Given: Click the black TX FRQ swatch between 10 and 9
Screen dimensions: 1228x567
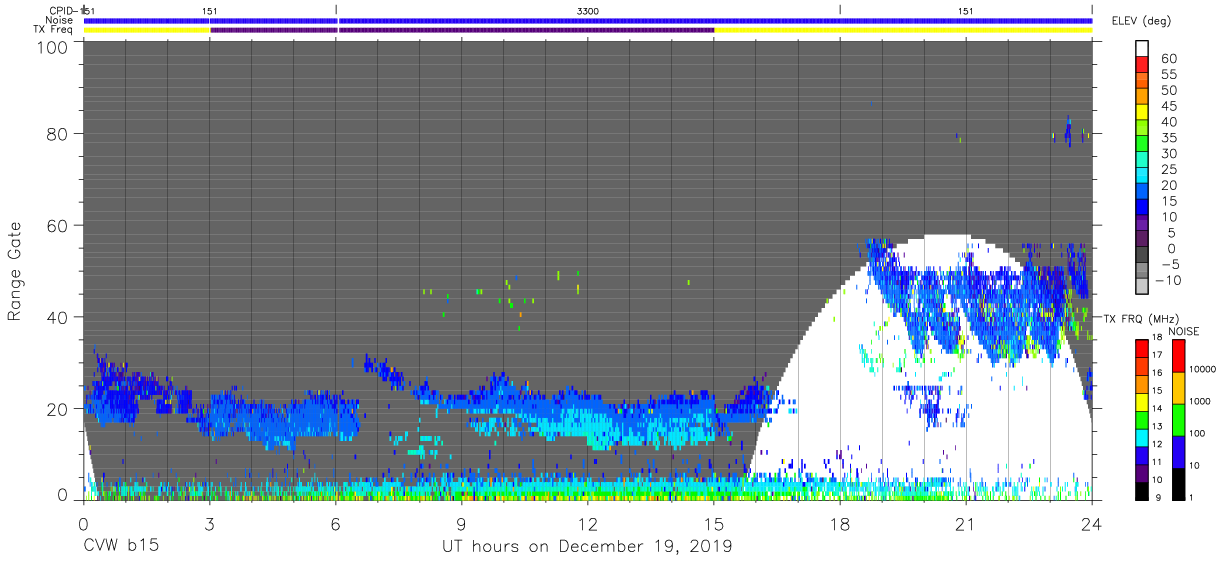Looking at the screenshot, I should tap(1142, 489).
